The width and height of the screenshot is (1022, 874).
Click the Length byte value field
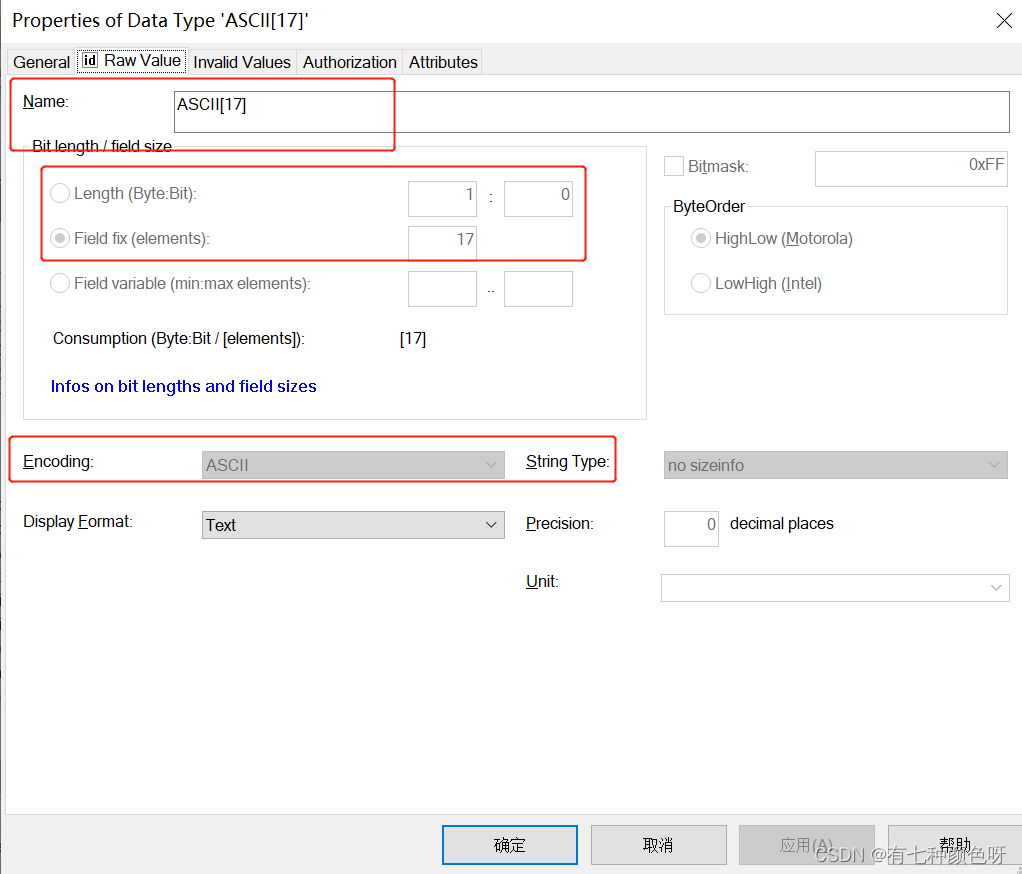(442, 198)
